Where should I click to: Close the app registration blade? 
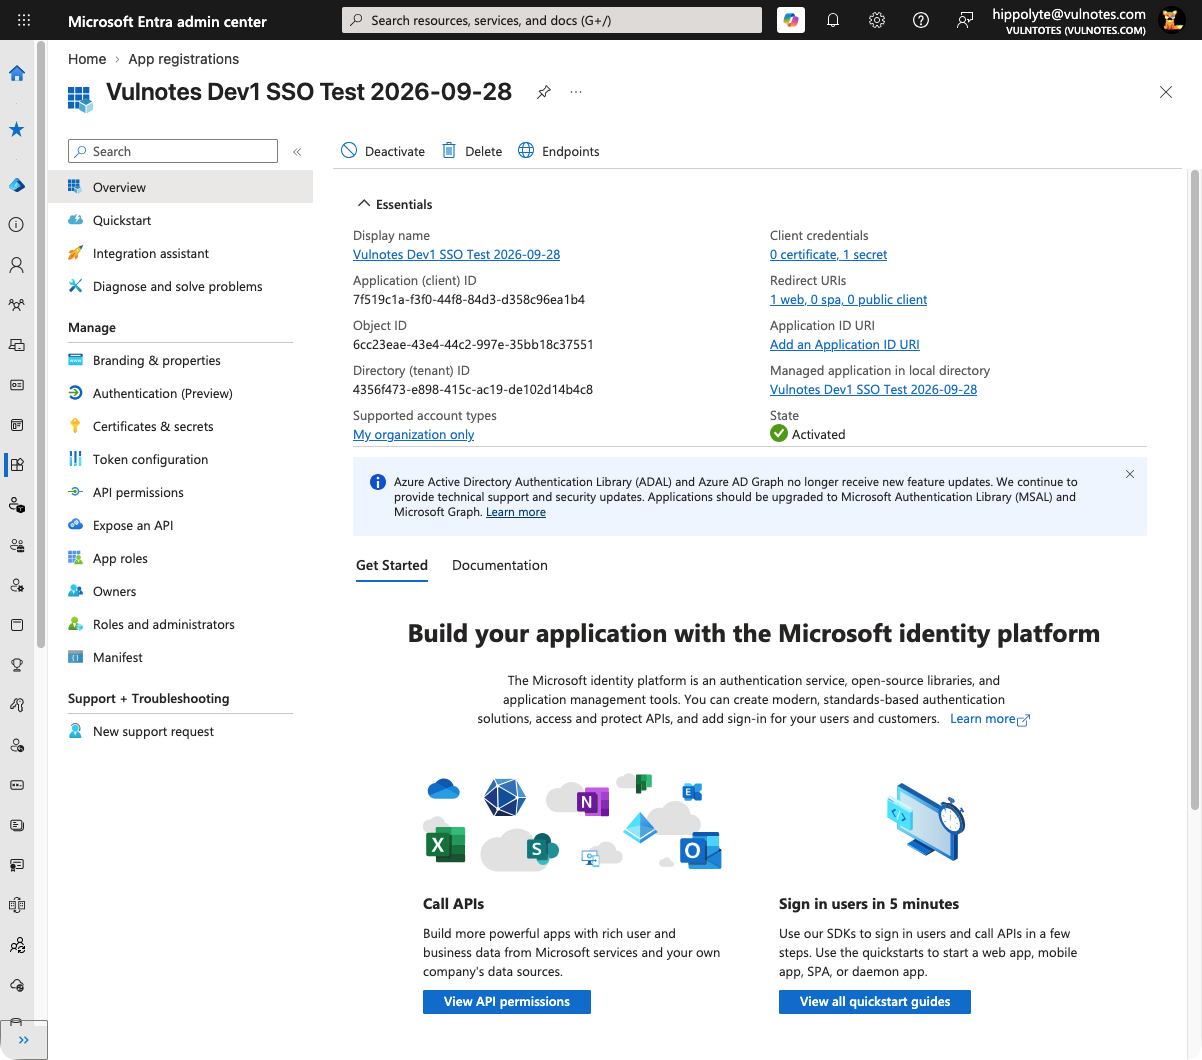tap(1166, 92)
